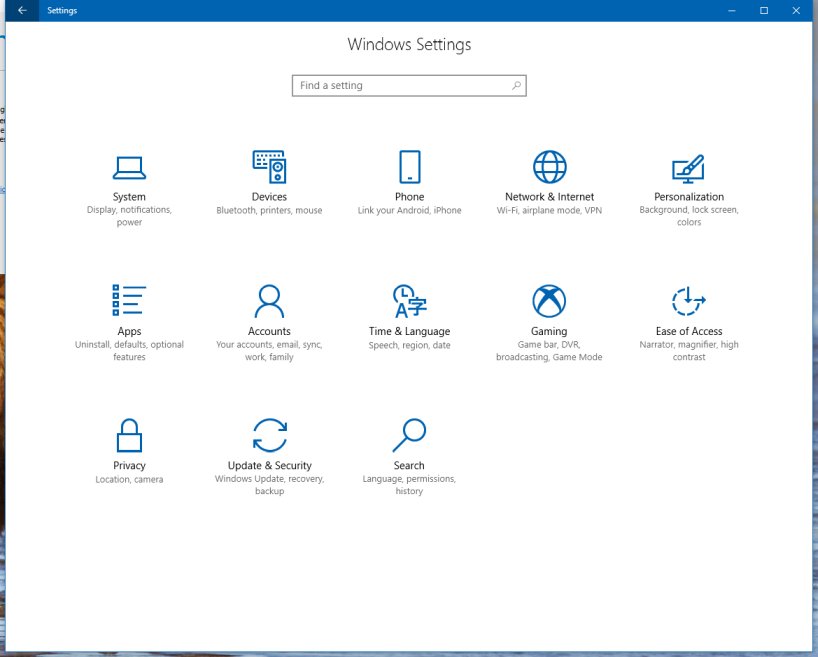Click the Search category heading label
This screenshot has height=657, width=818.
409,465
